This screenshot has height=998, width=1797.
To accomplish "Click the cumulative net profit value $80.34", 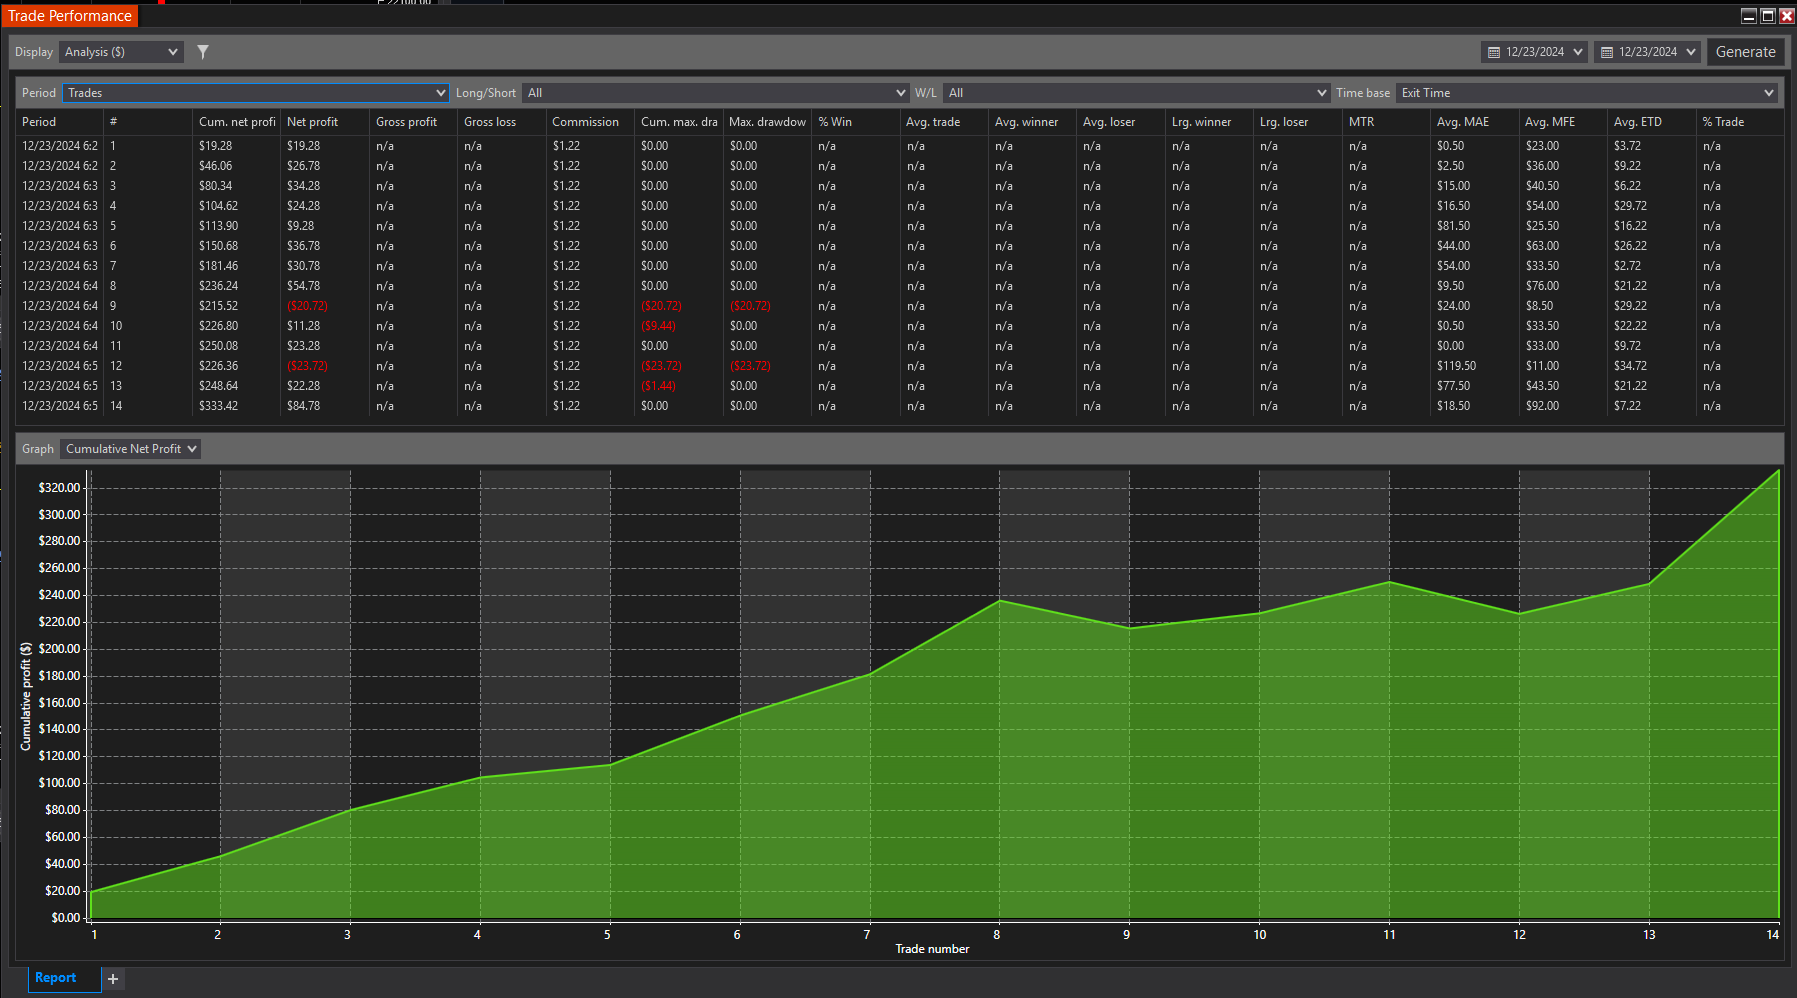I will [x=216, y=186].
